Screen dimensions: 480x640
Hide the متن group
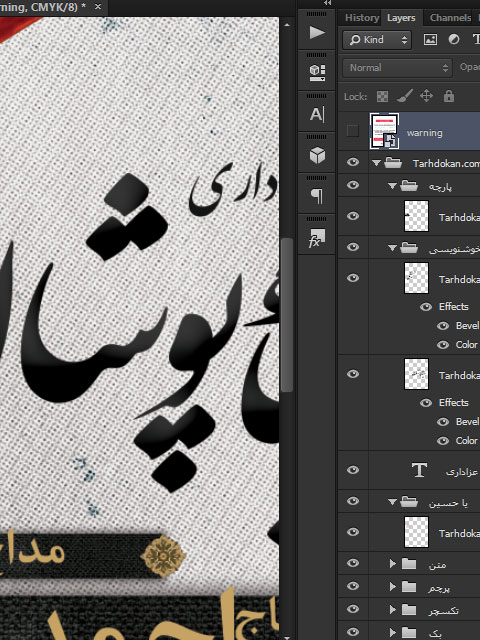pos(353,563)
